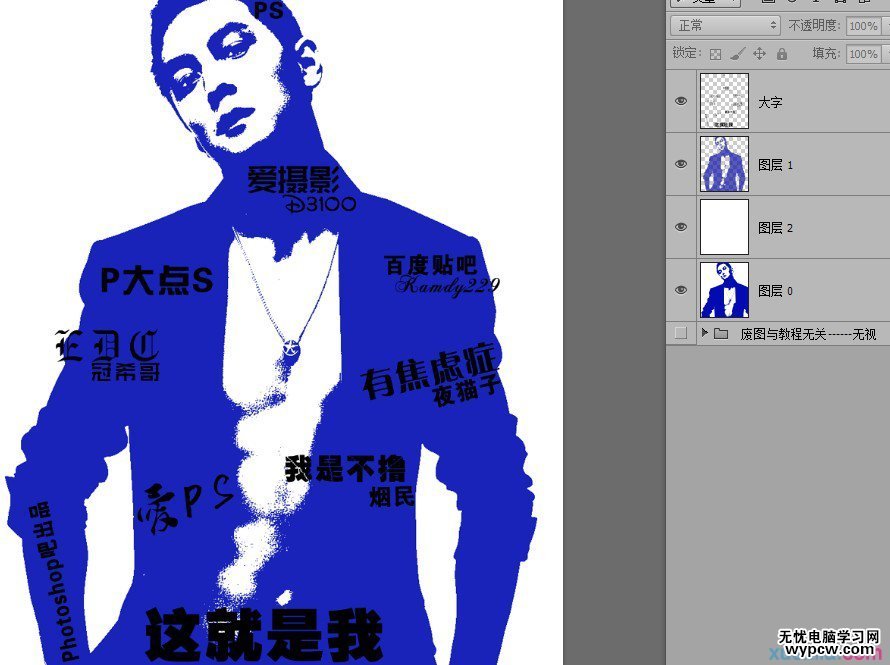Click the 图层 1 layer name
This screenshot has width=890, height=665.
[x=775, y=165]
